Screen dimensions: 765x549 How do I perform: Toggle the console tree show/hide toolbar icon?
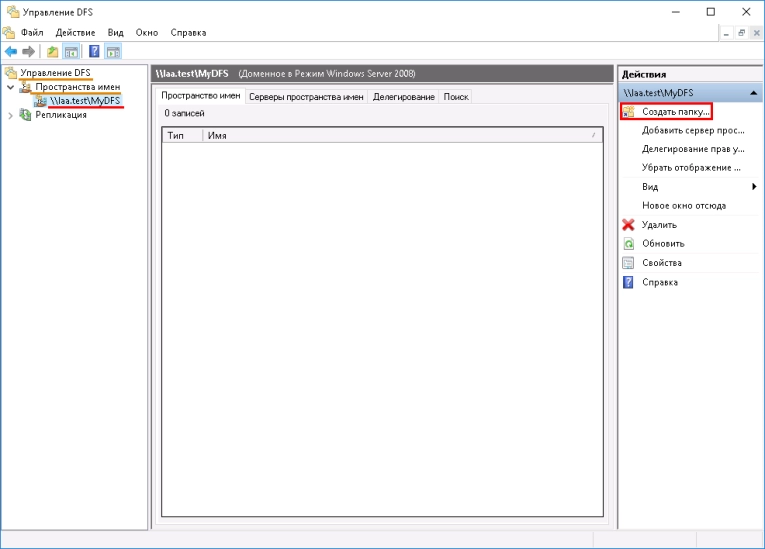[71, 52]
